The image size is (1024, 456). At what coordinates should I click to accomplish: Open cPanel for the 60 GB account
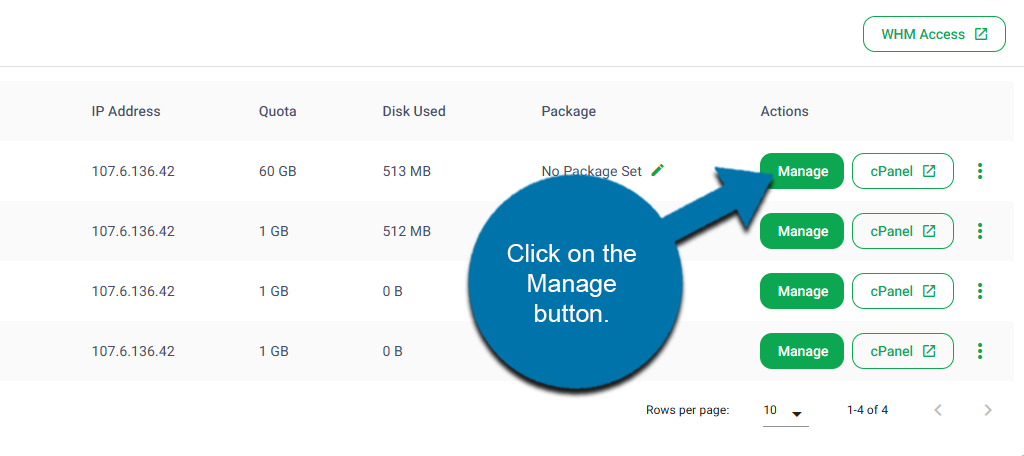[902, 171]
